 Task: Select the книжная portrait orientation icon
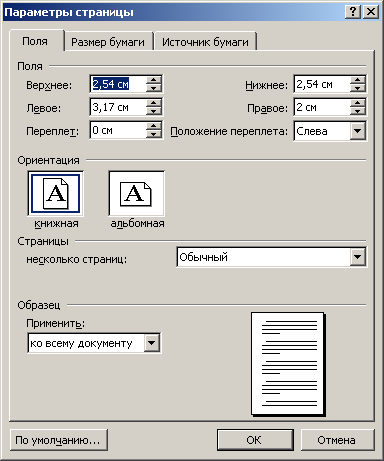click(x=55, y=194)
